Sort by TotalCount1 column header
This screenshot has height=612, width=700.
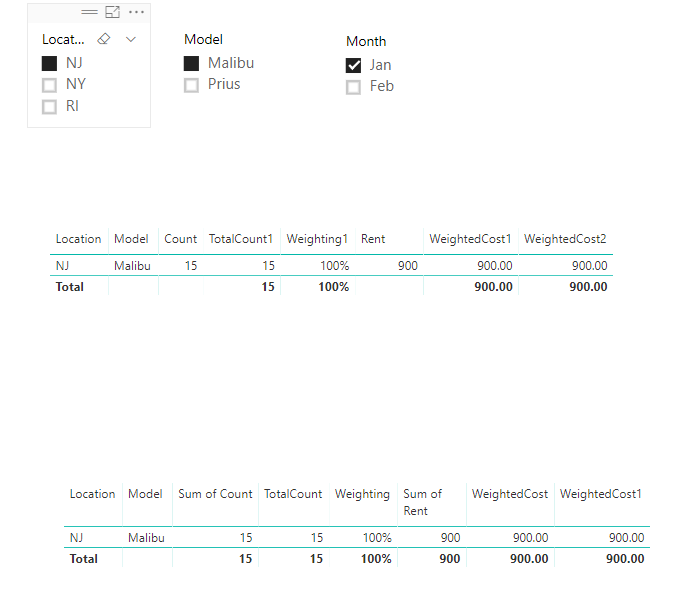[241, 239]
